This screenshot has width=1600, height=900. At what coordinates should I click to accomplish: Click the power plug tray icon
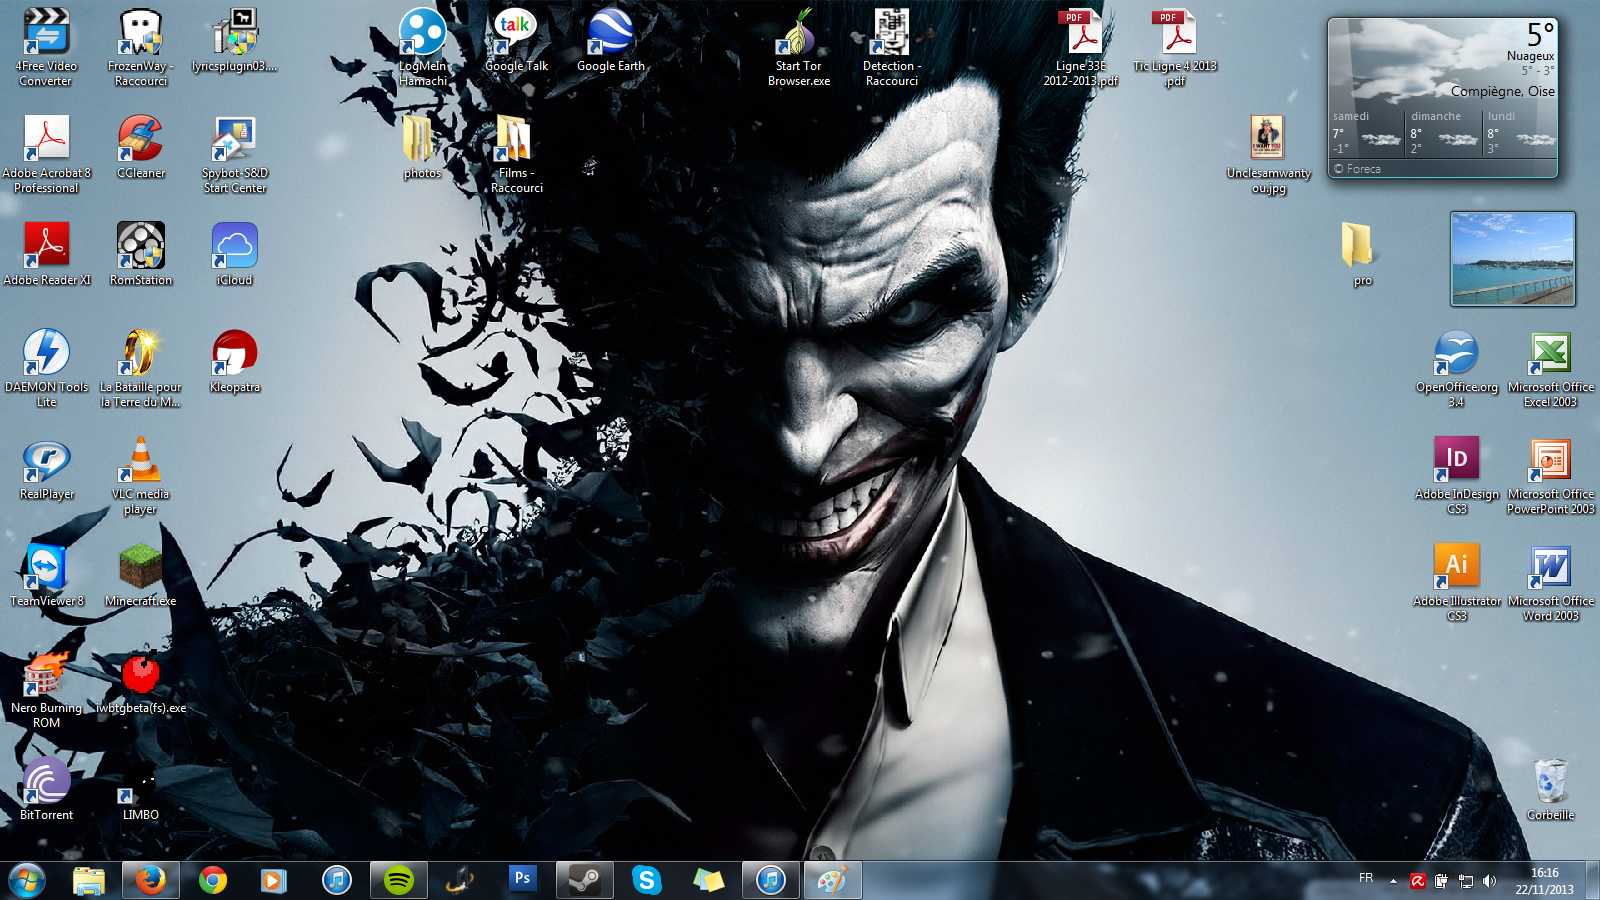[x=1441, y=881]
